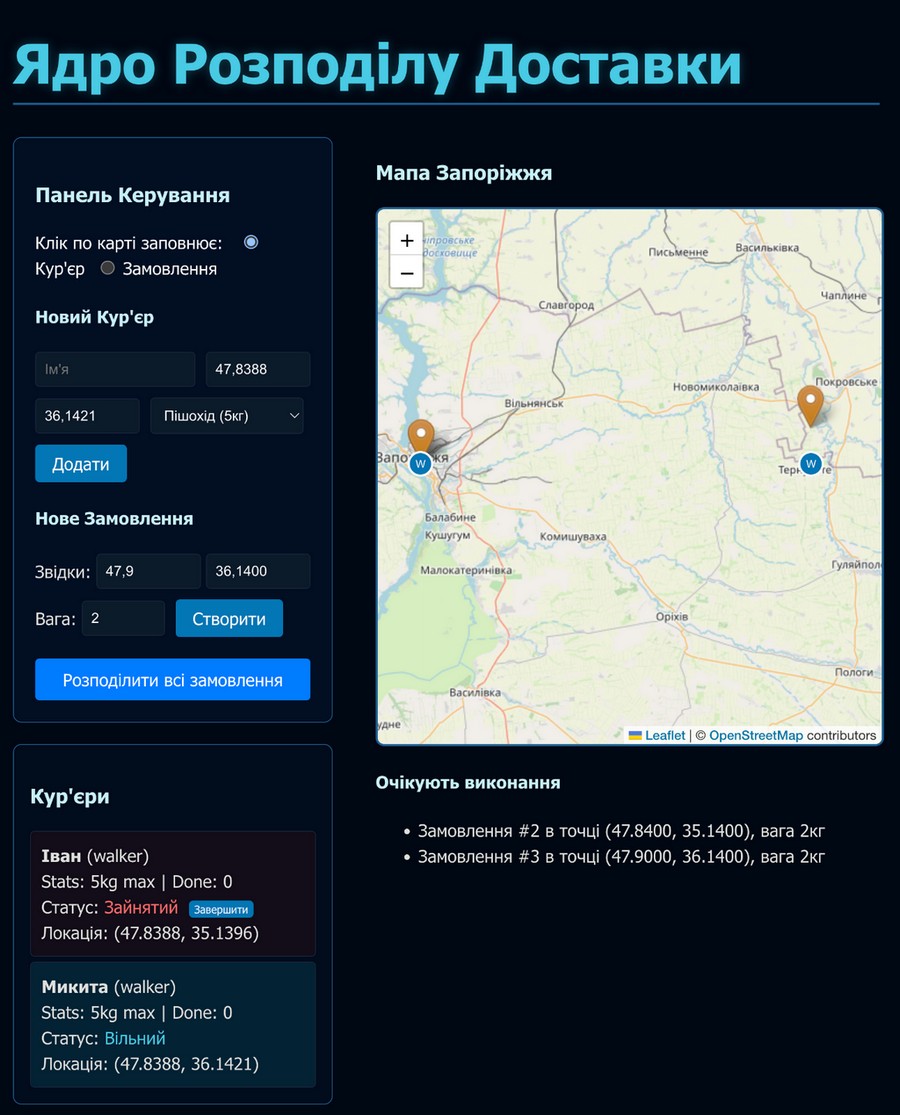900x1115 pixels.
Task: Click the courier latitude field 47,8388
Action: pos(257,369)
